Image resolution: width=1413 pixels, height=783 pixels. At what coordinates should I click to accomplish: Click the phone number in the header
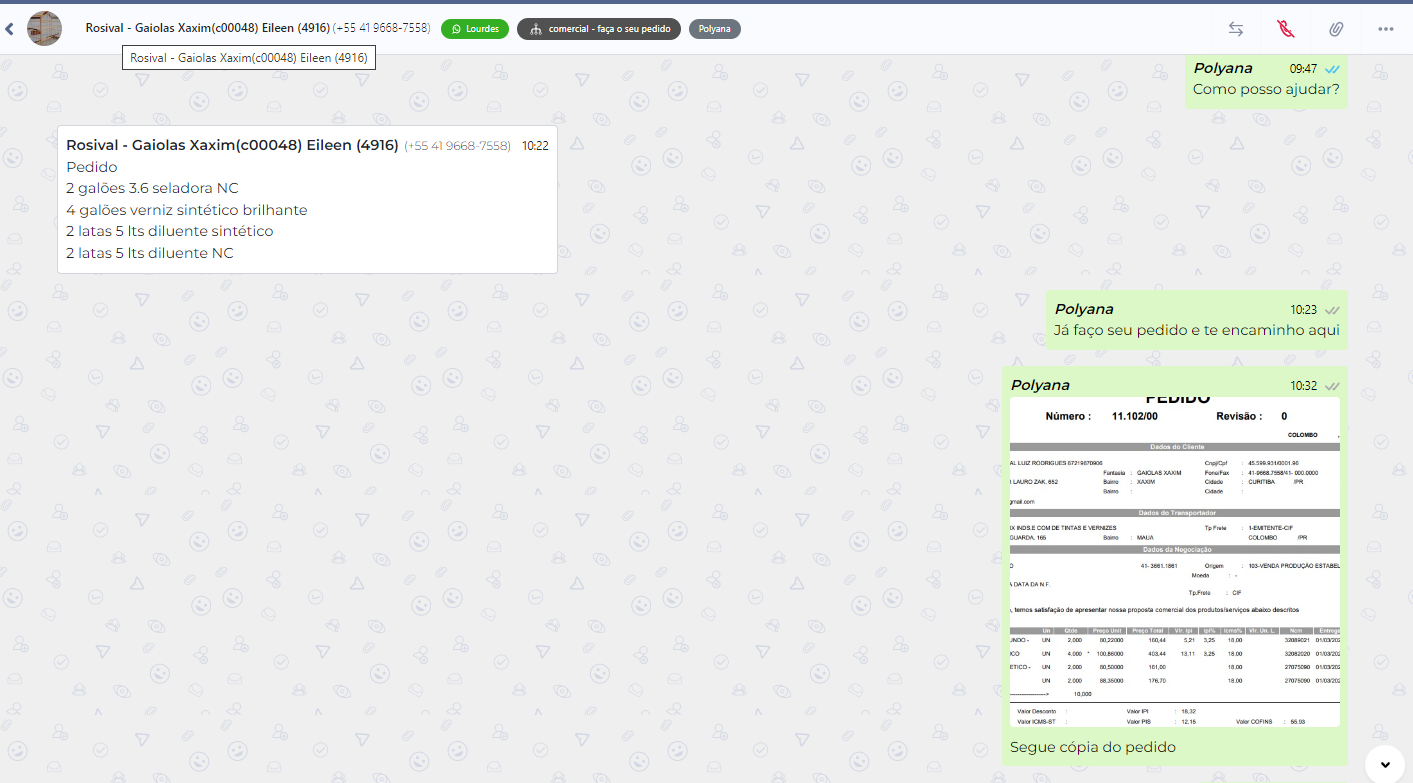click(x=382, y=29)
